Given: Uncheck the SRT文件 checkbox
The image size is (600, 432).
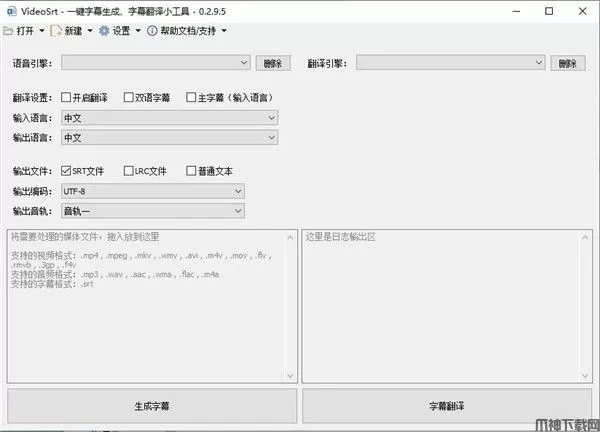Looking at the screenshot, I should pyautogui.click(x=66, y=171).
